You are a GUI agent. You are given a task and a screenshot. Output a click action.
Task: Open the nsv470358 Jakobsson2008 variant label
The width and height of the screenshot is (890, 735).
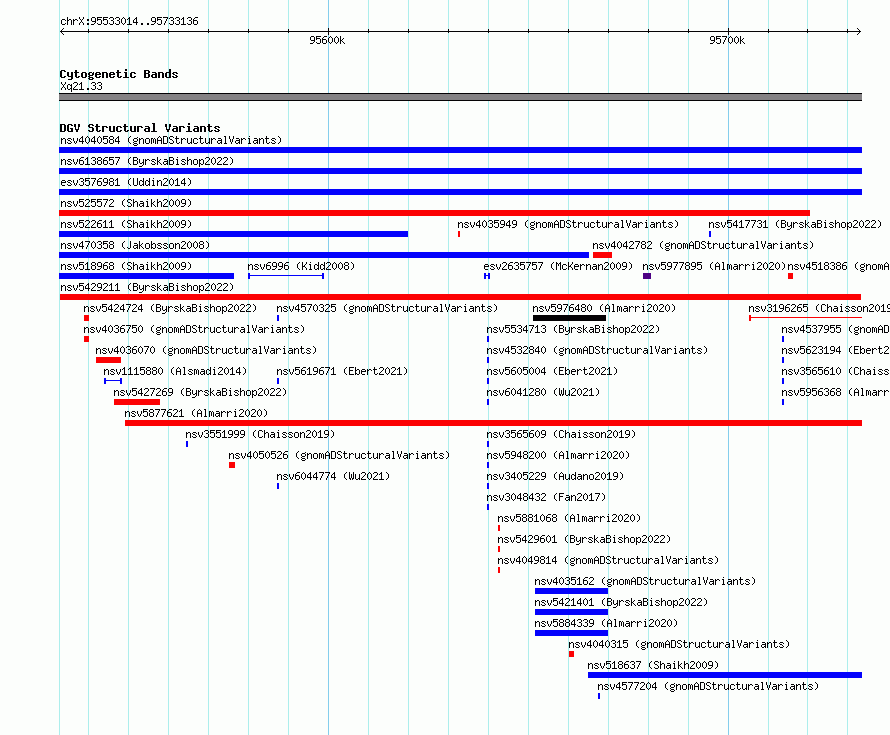(x=135, y=245)
